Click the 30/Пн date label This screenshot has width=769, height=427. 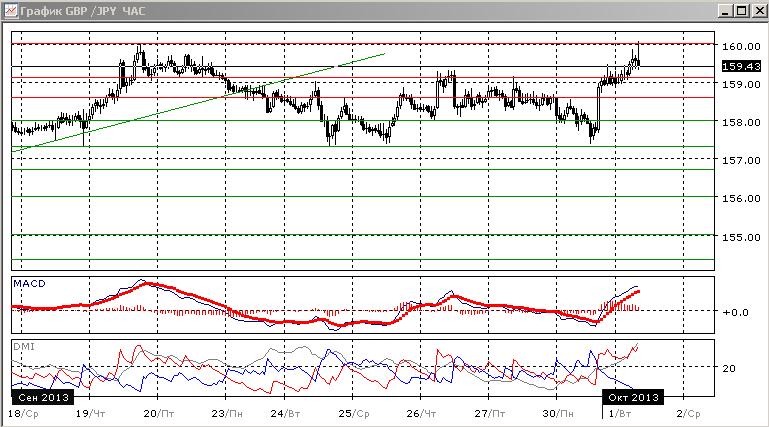[x=558, y=414]
